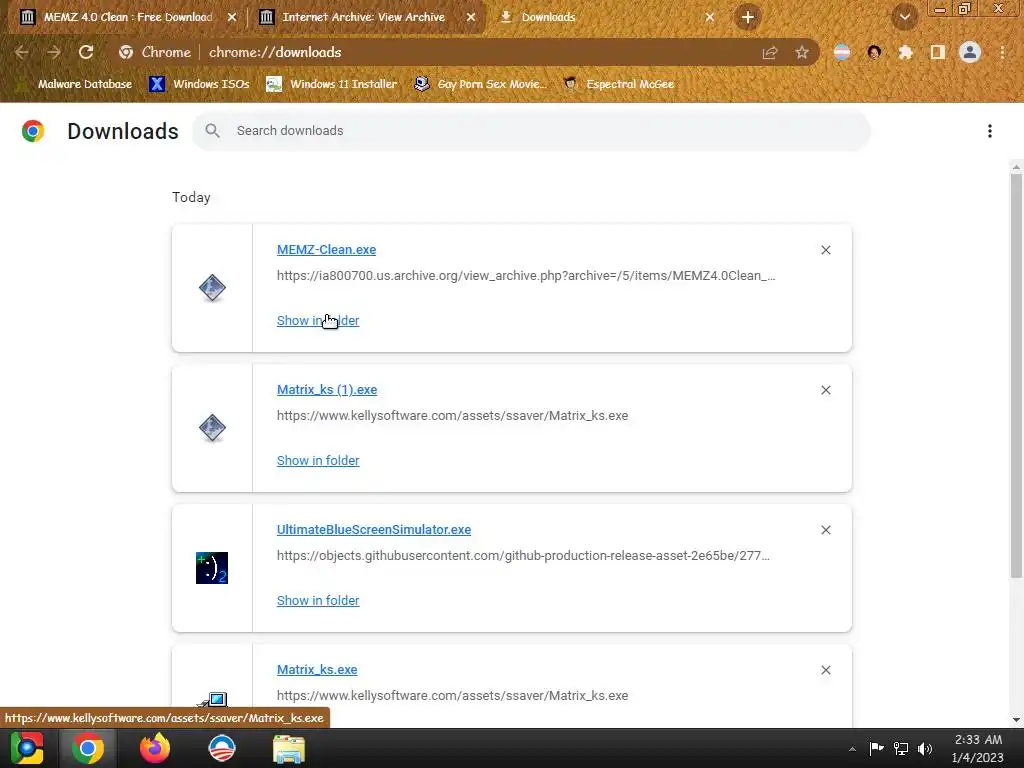
Task: Share this page using the share icon
Action: pyautogui.click(x=770, y=52)
